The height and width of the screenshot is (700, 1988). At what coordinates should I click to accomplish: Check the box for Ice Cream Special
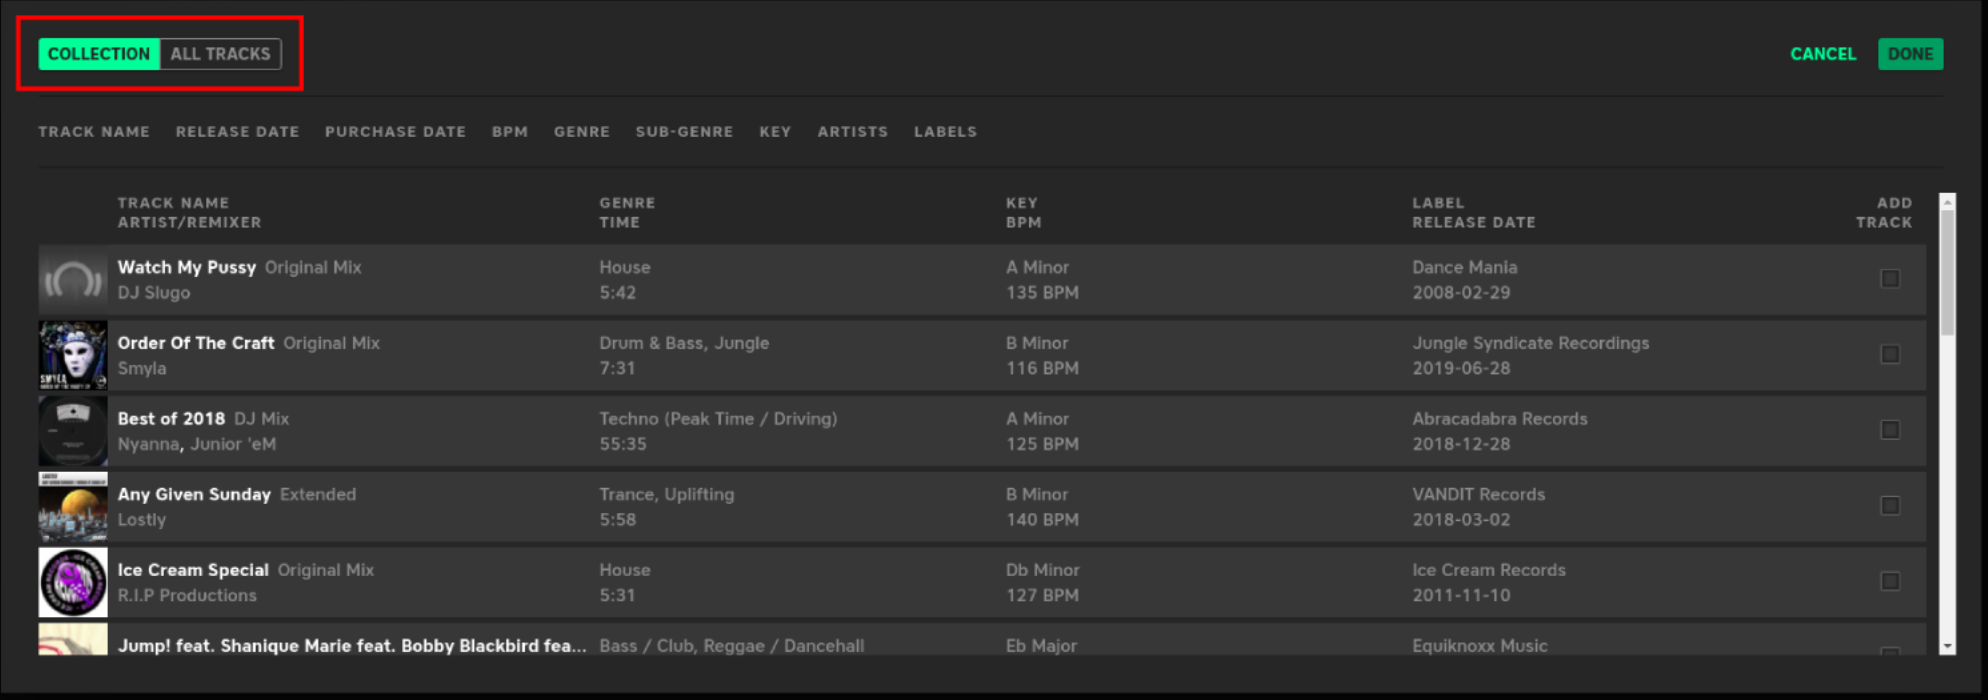pos(1889,581)
